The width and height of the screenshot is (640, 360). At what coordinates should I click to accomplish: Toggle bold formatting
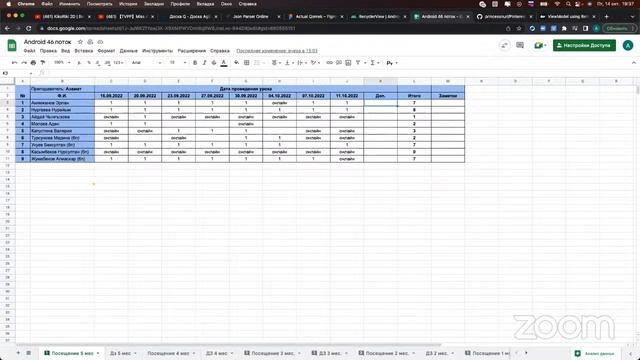pos(195,63)
